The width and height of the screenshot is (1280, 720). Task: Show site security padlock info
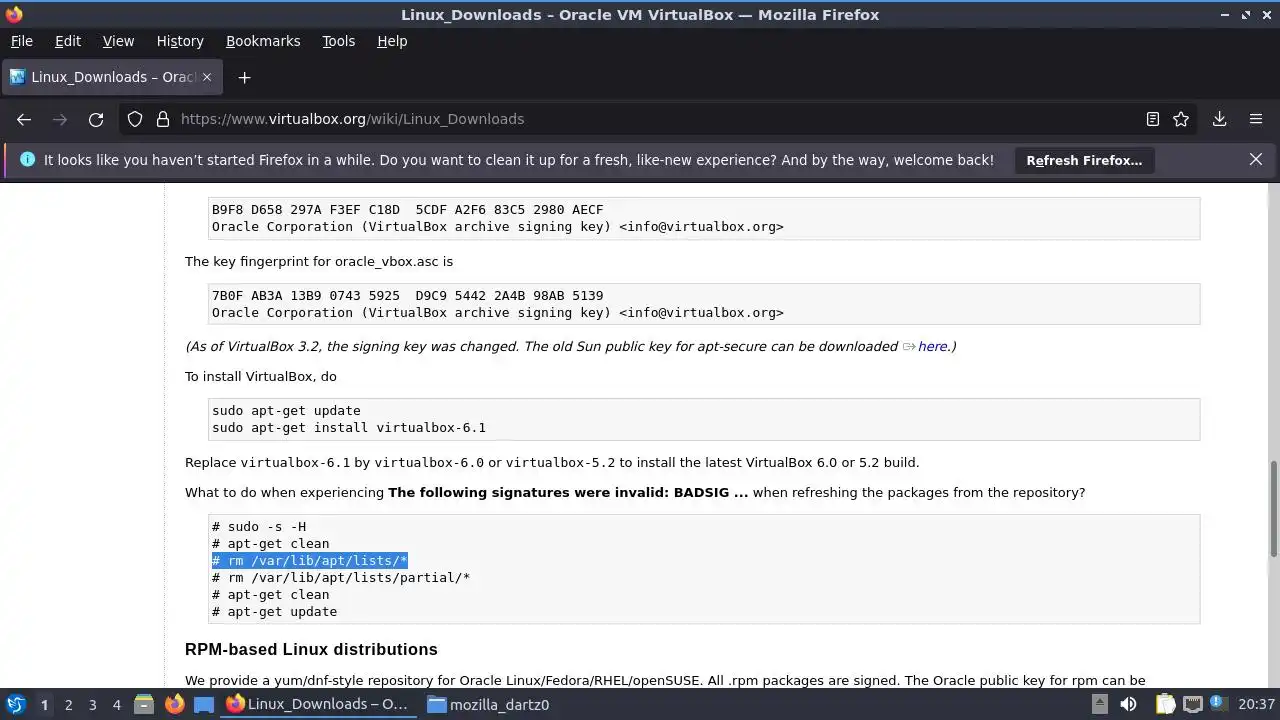162,119
